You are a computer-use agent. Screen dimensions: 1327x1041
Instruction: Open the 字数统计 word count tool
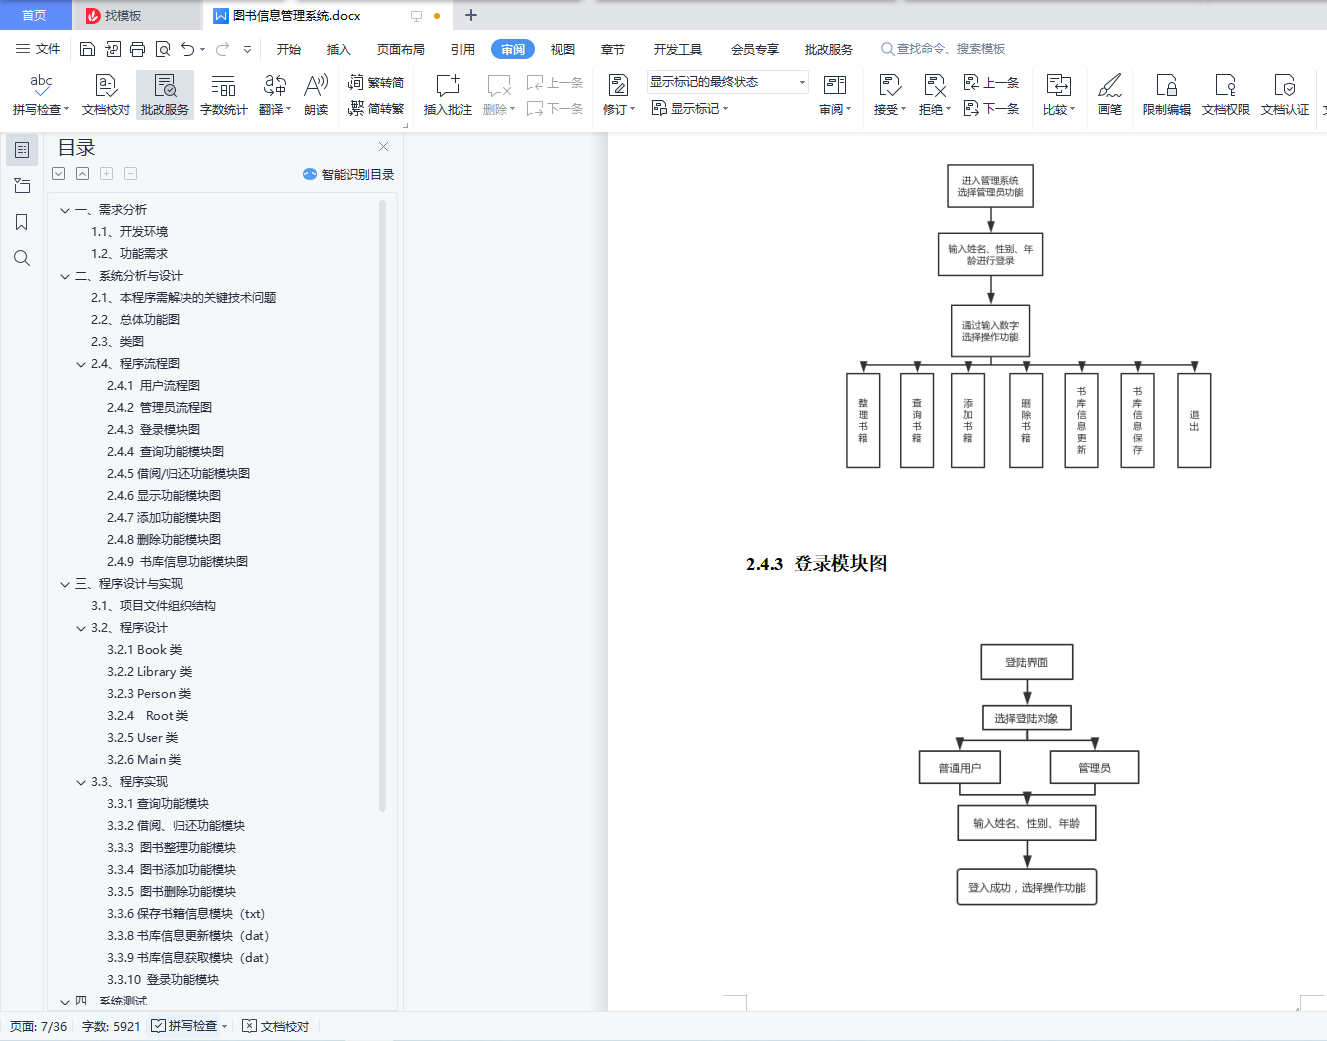(224, 95)
